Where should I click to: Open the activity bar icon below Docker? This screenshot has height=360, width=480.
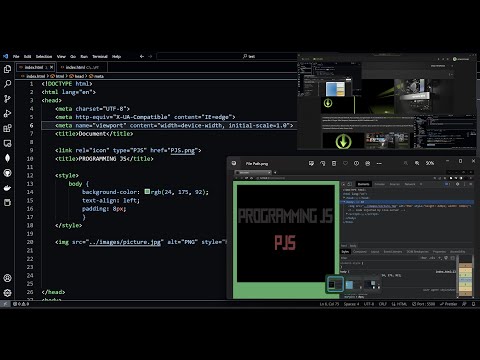pyautogui.click(x=7, y=203)
